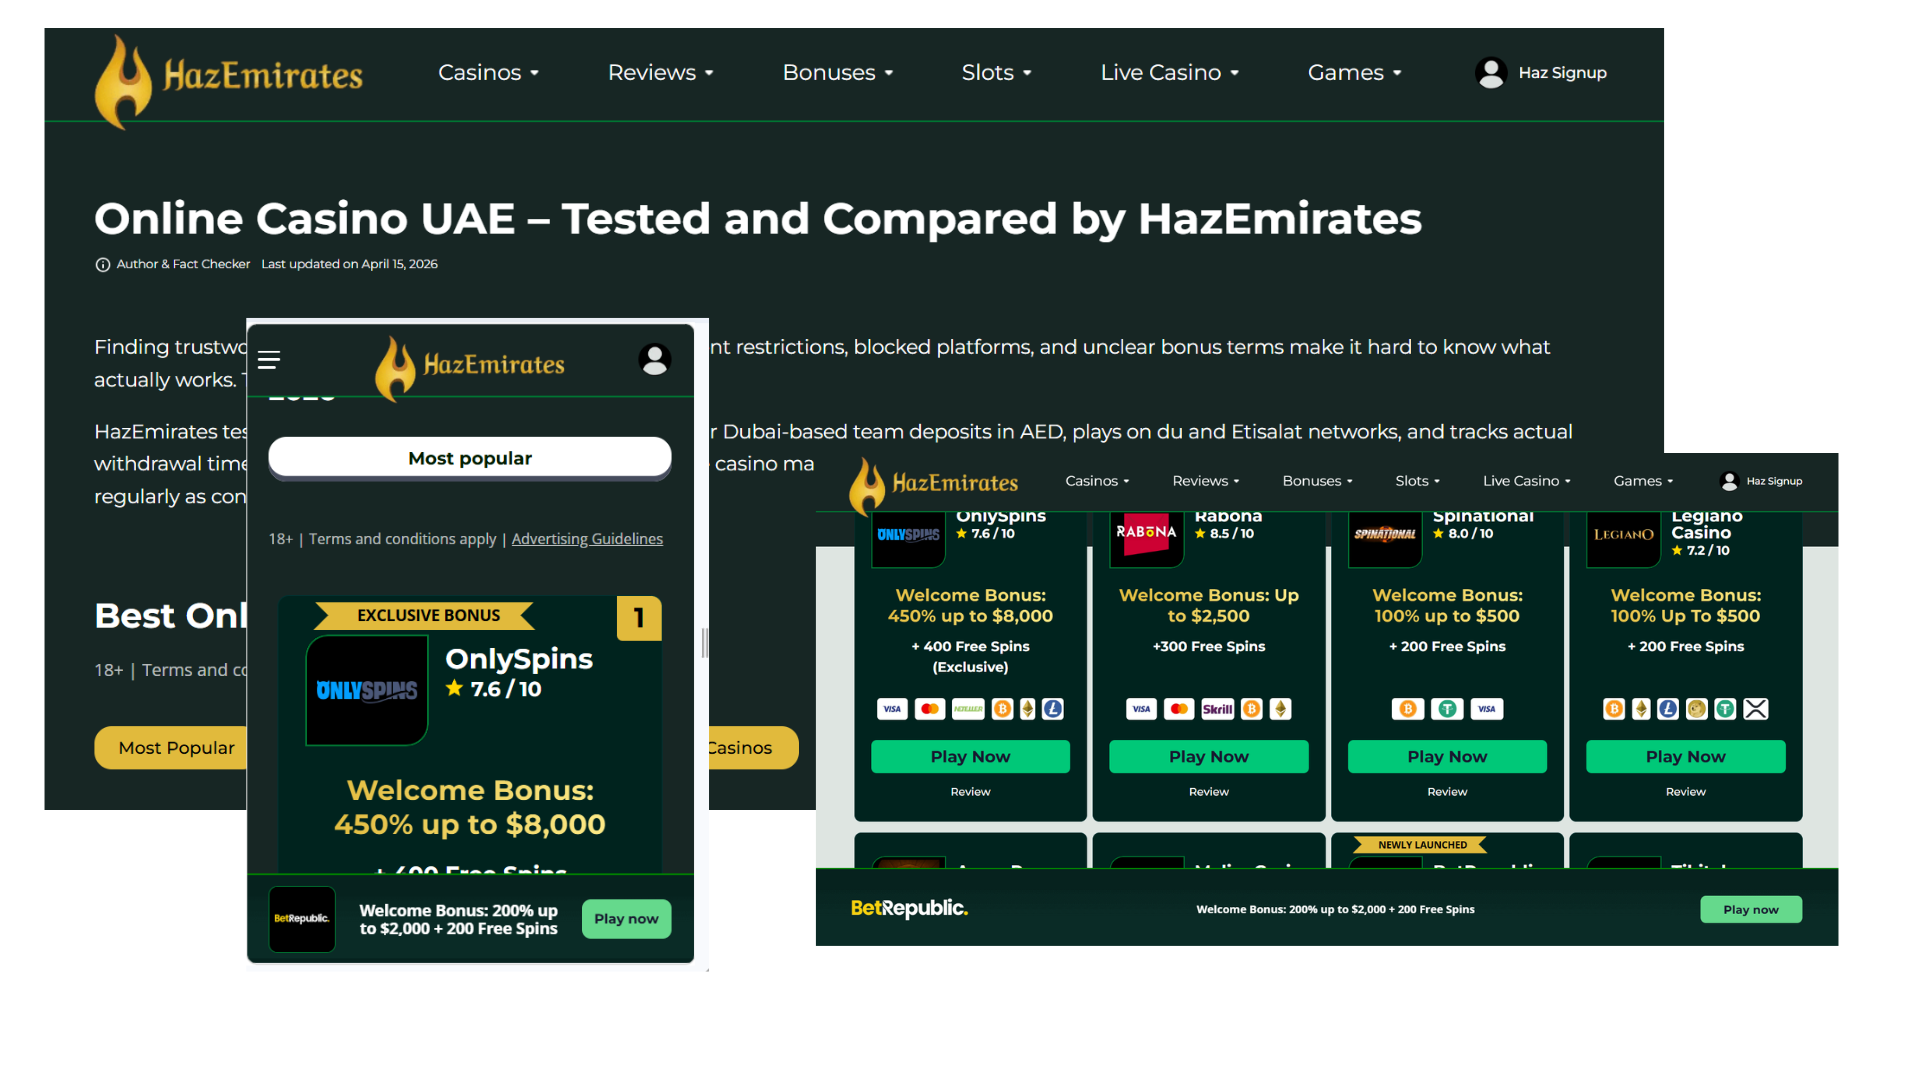The height and width of the screenshot is (1080, 1920).
Task: Click the Visa icon on the Rabona card
Action: [x=1141, y=709]
